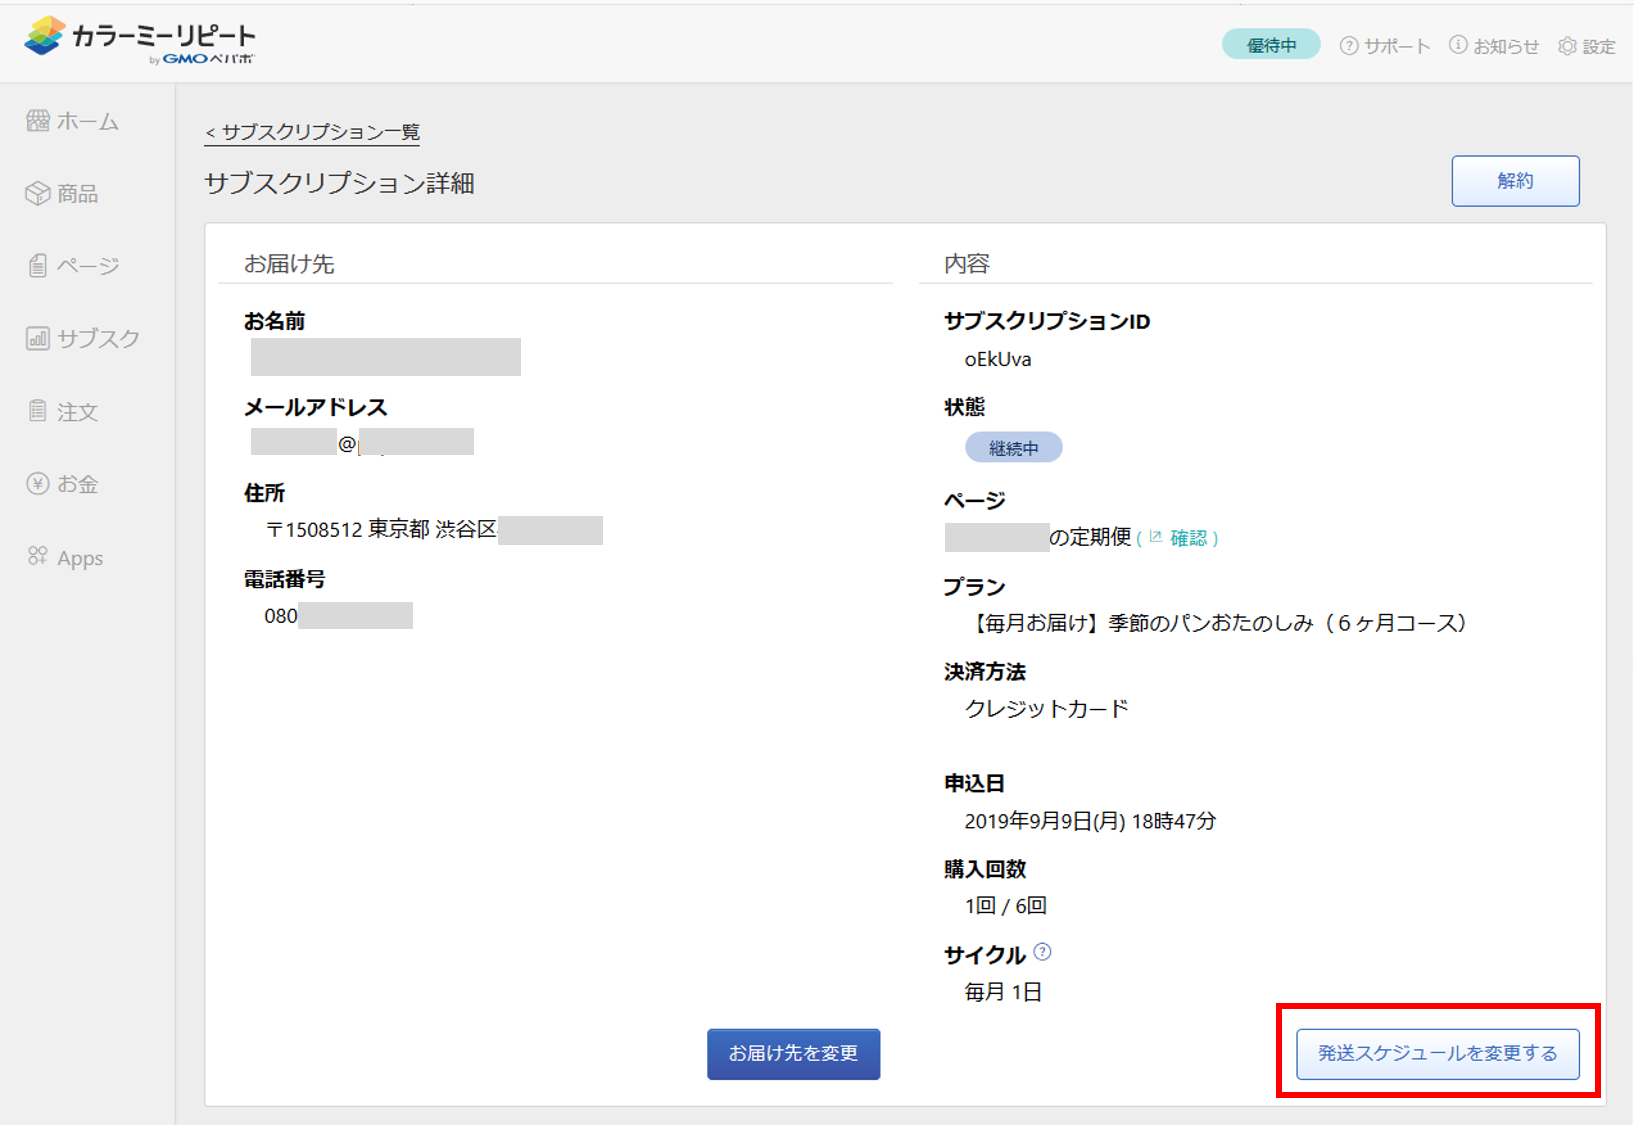Open the サブスク sidebar section

click(x=83, y=338)
